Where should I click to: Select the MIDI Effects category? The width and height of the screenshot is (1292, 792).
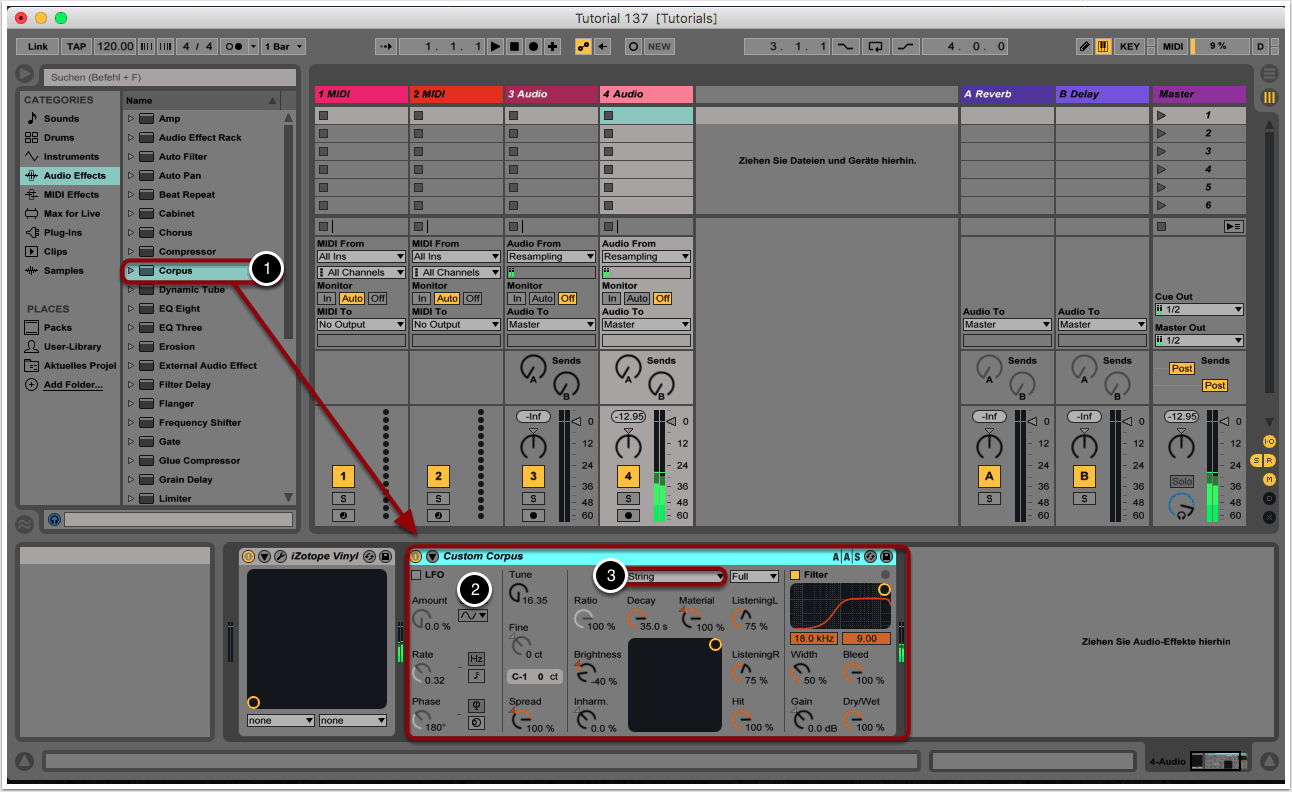click(70, 195)
